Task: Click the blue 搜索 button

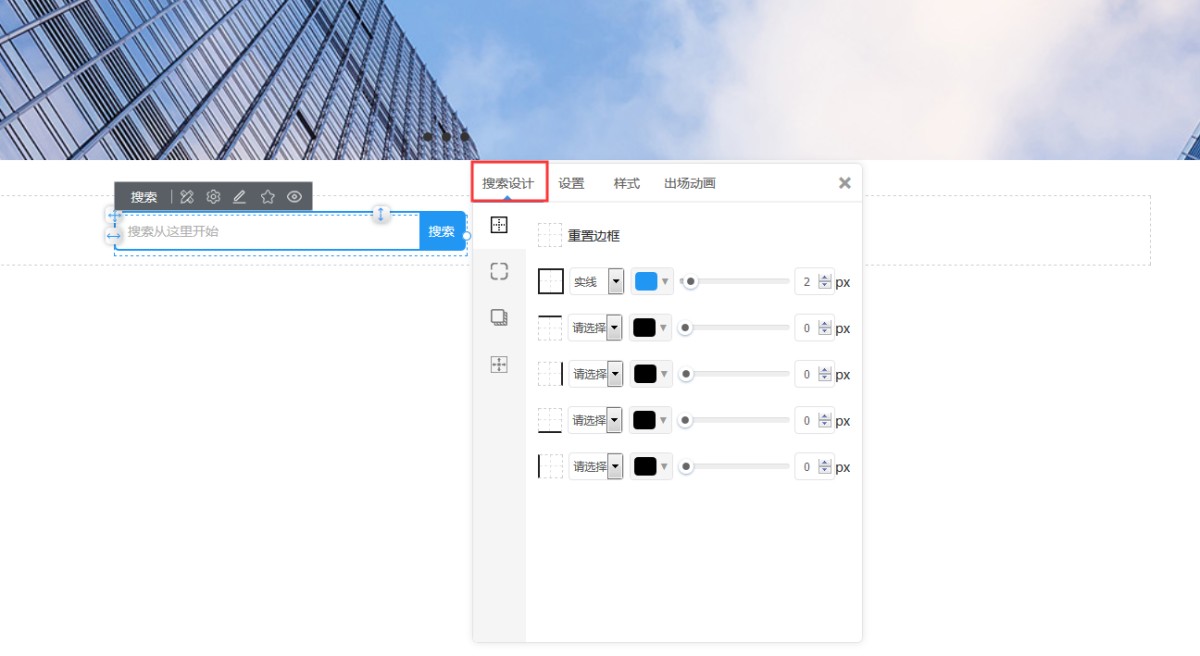Action: coord(442,231)
